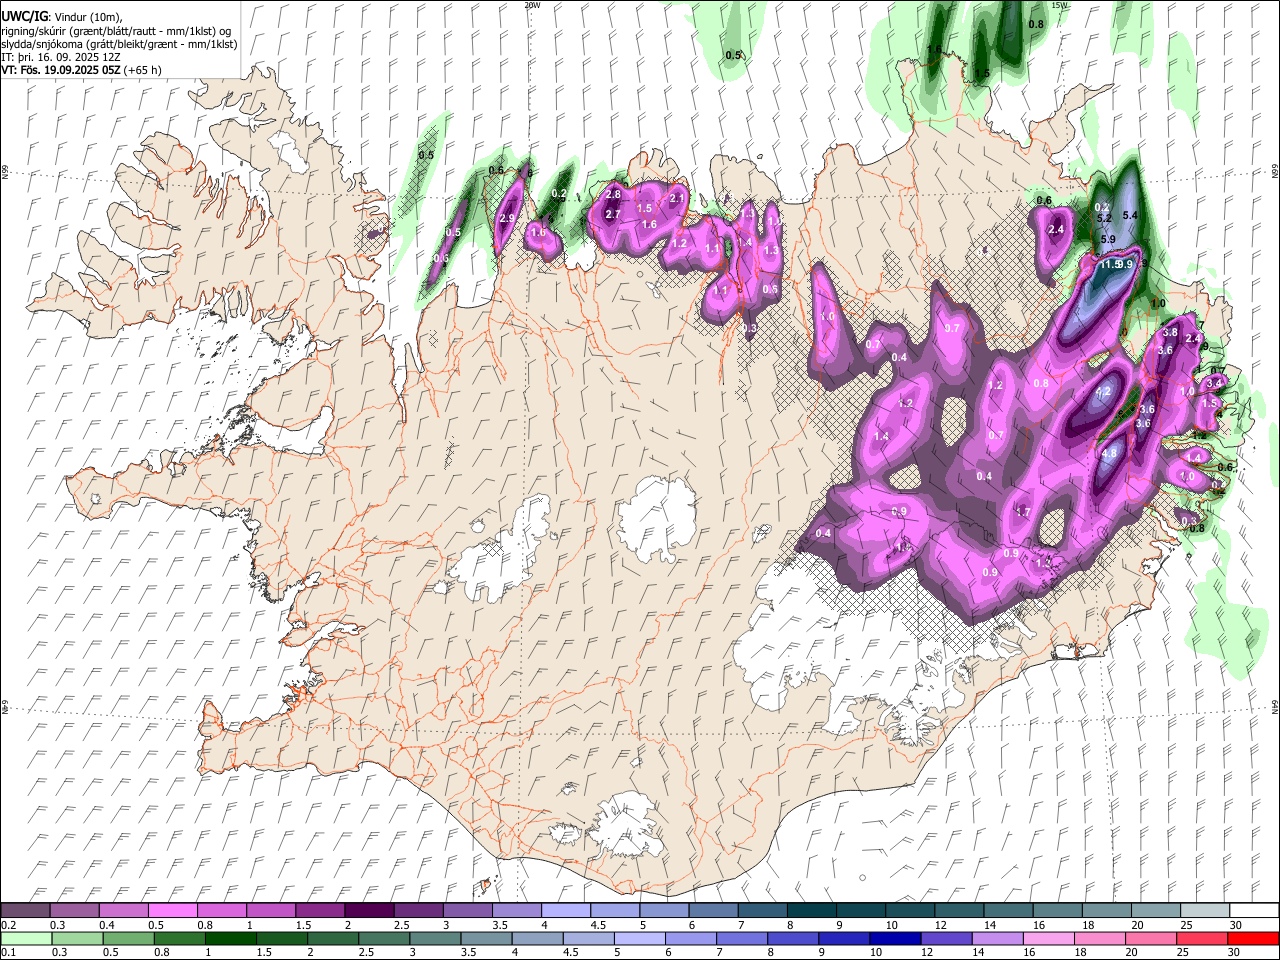Select the 2.8 precipitation value on the map
Image resolution: width=1280 pixels, height=960 pixels.
tap(613, 194)
